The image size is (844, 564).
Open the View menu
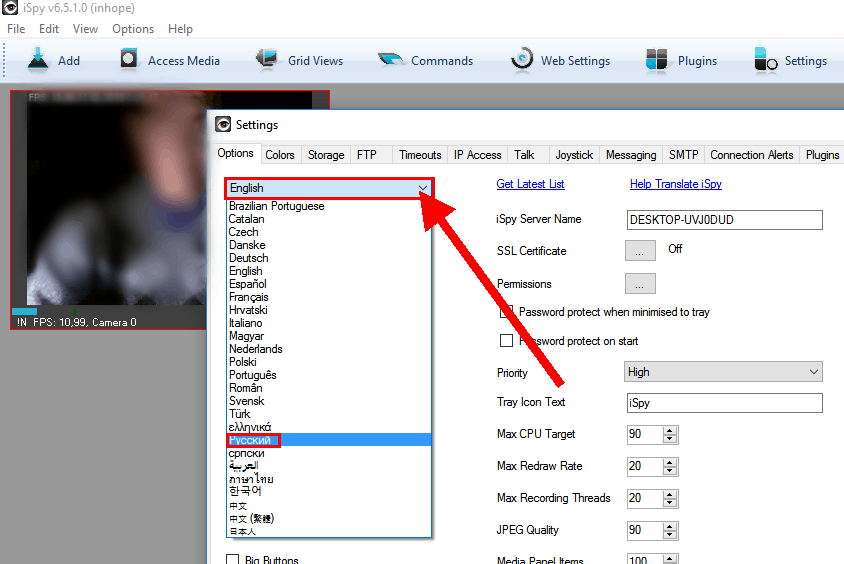(85, 29)
